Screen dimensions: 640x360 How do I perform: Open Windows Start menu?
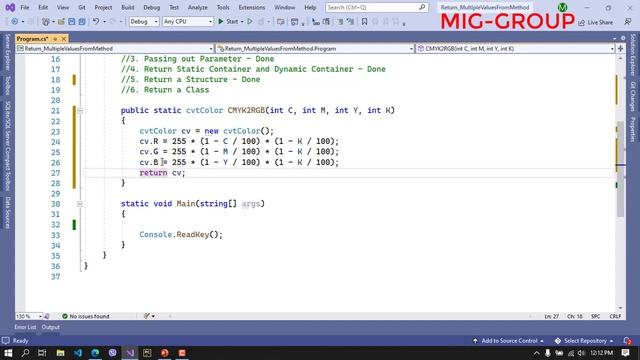8,353
